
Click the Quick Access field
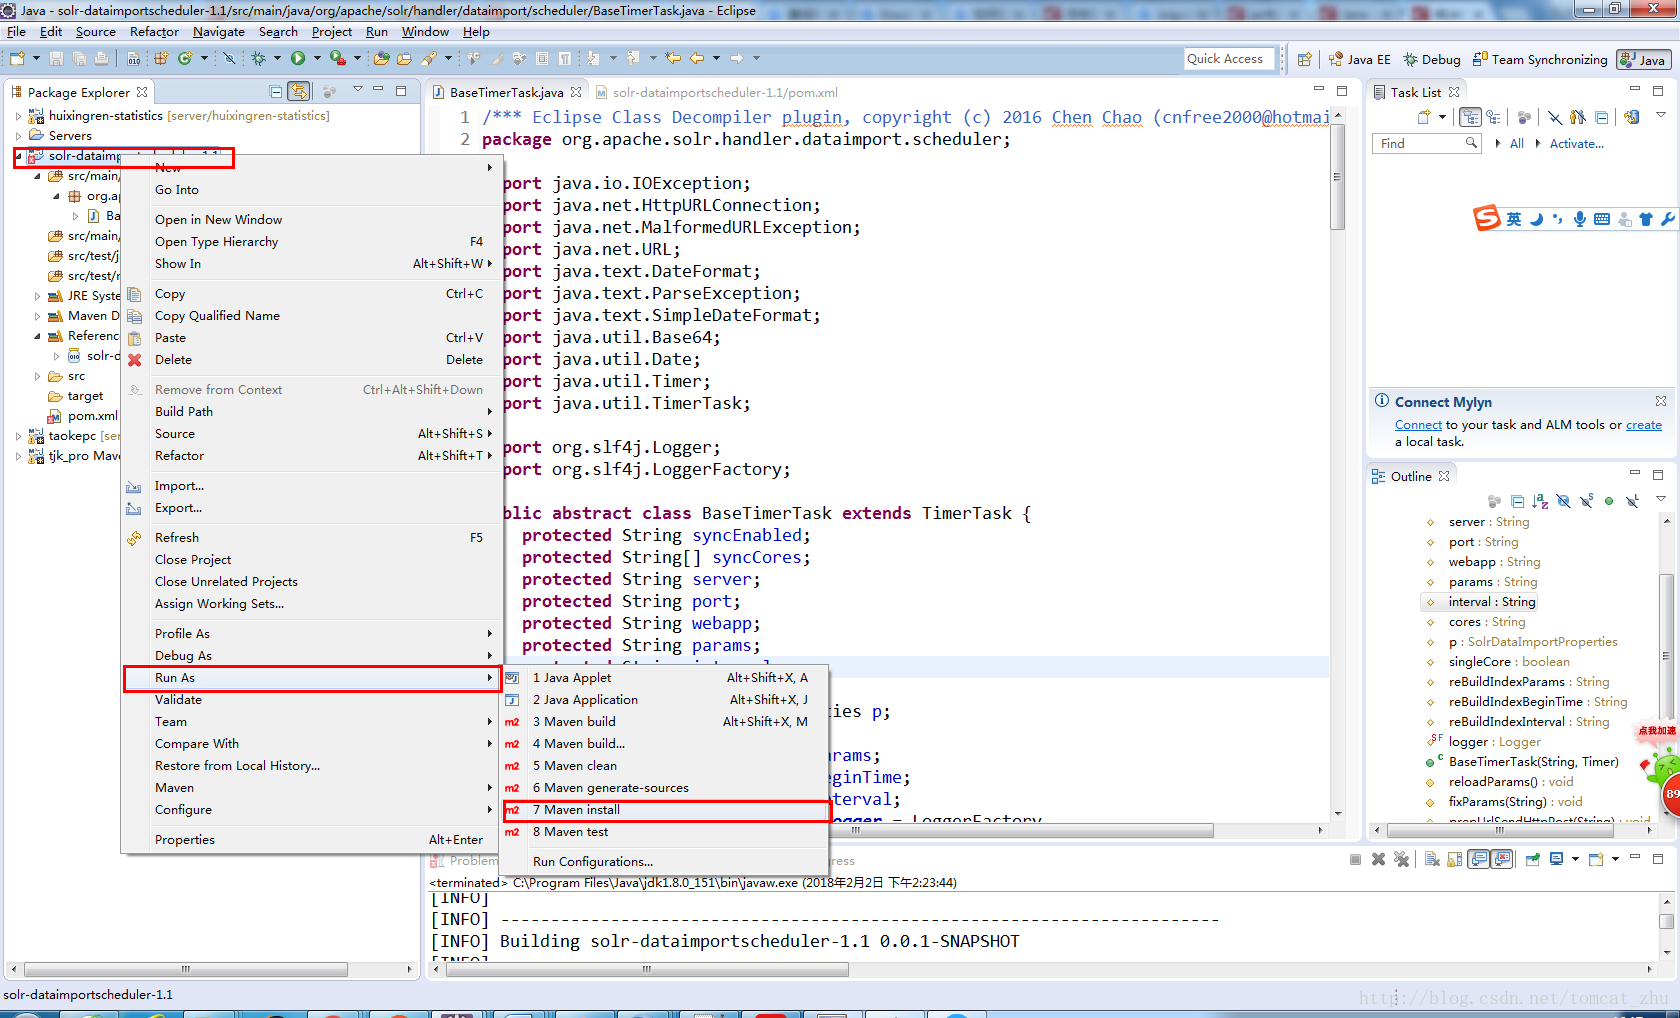click(x=1230, y=59)
